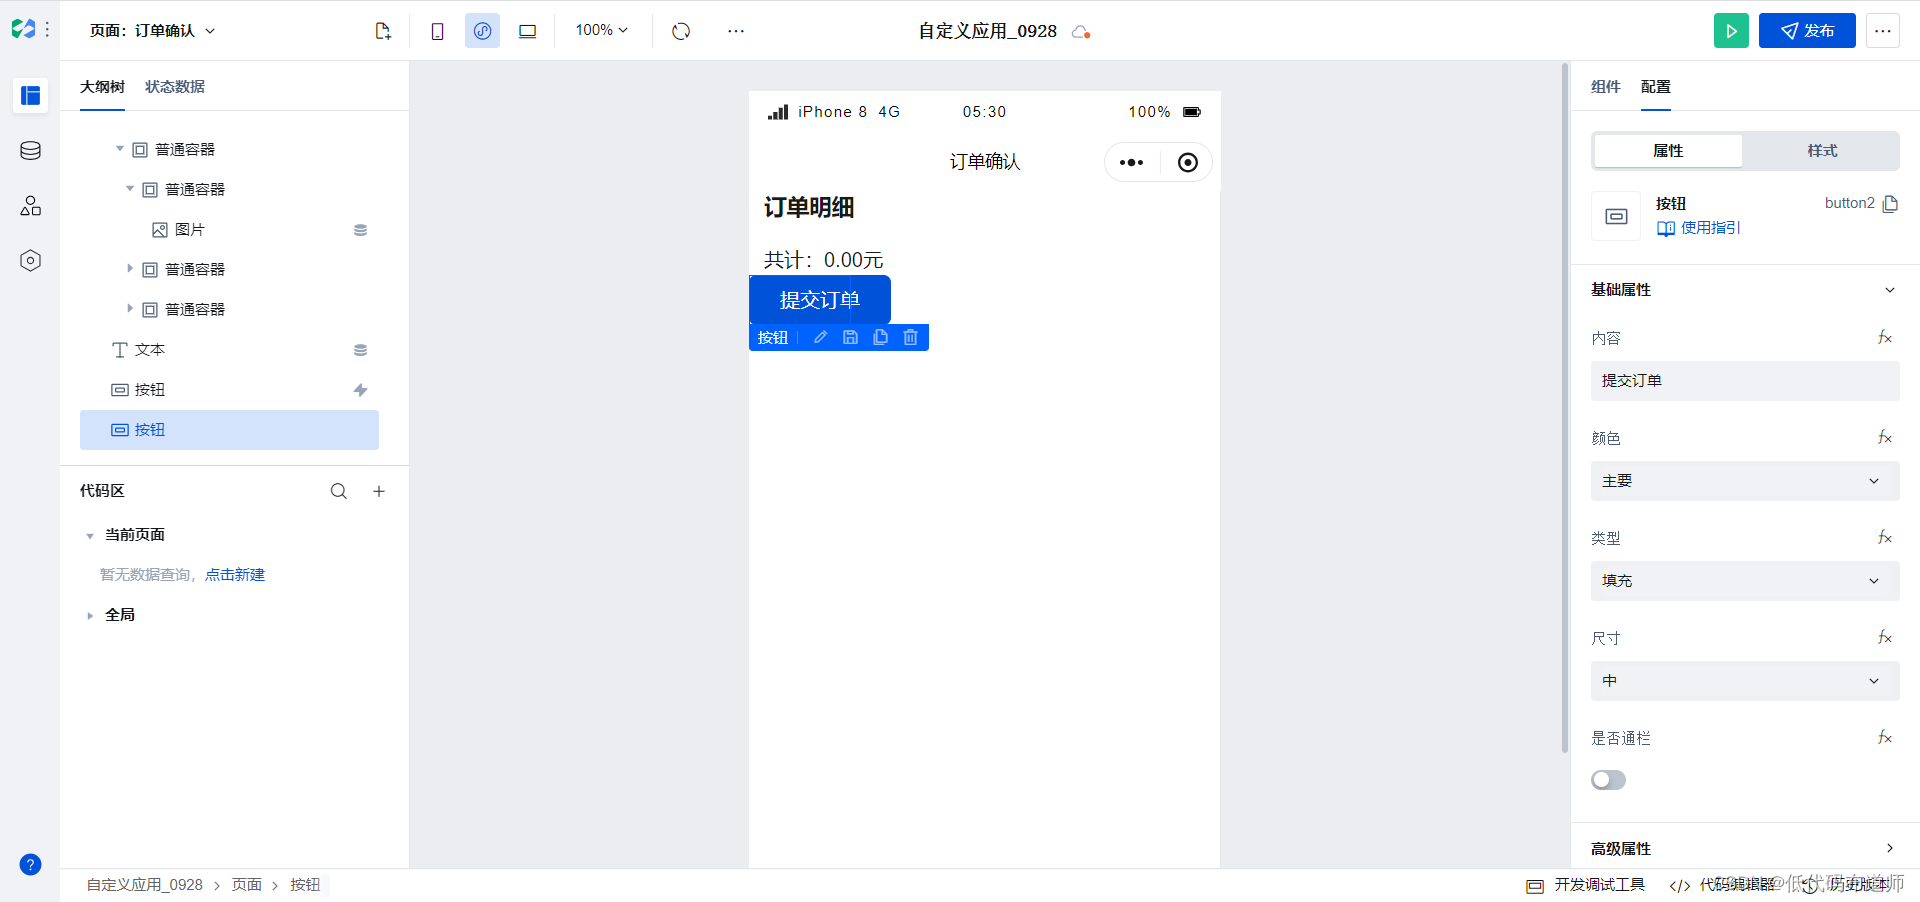1920x902 pixels.
Task: Click the 发布 publish button
Action: click(x=1807, y=31)
